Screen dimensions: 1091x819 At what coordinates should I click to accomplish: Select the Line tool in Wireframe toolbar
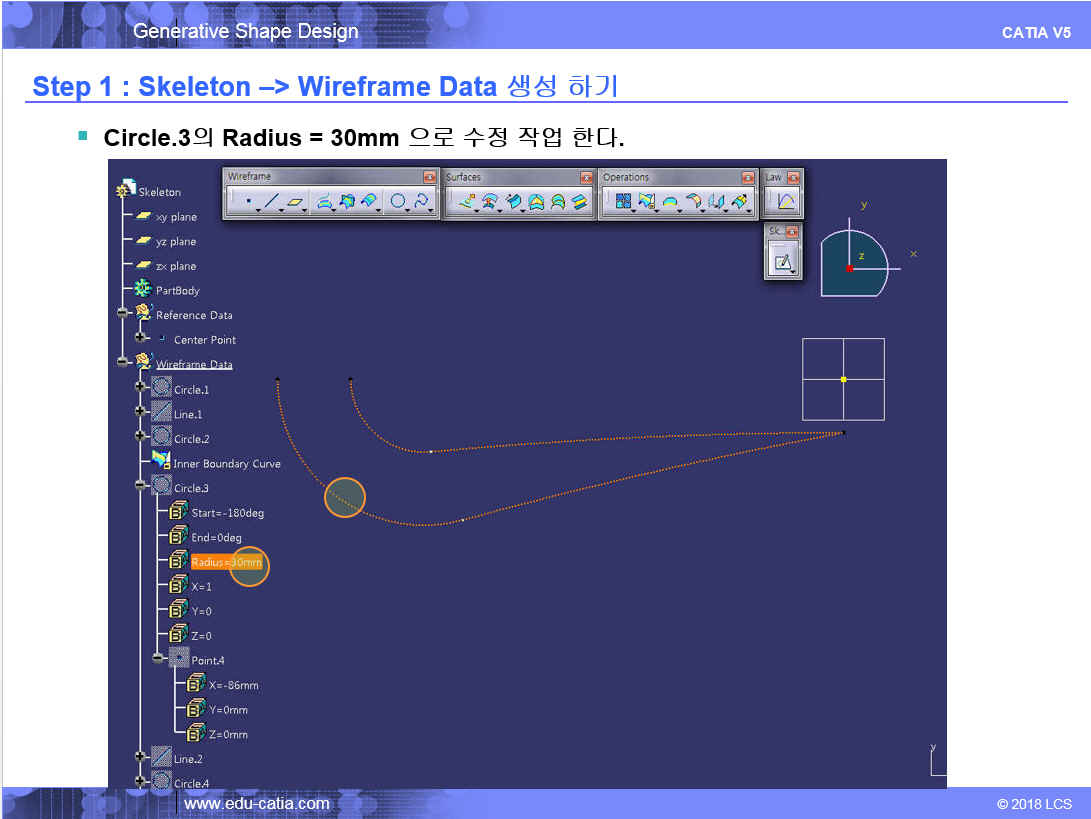pyautogui.click(x=270, y=201)
